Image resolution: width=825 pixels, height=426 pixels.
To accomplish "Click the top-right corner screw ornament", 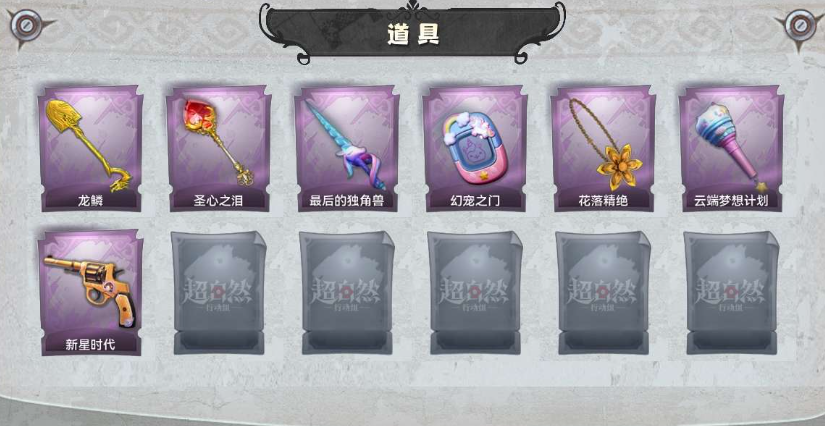I will [800, 25].
